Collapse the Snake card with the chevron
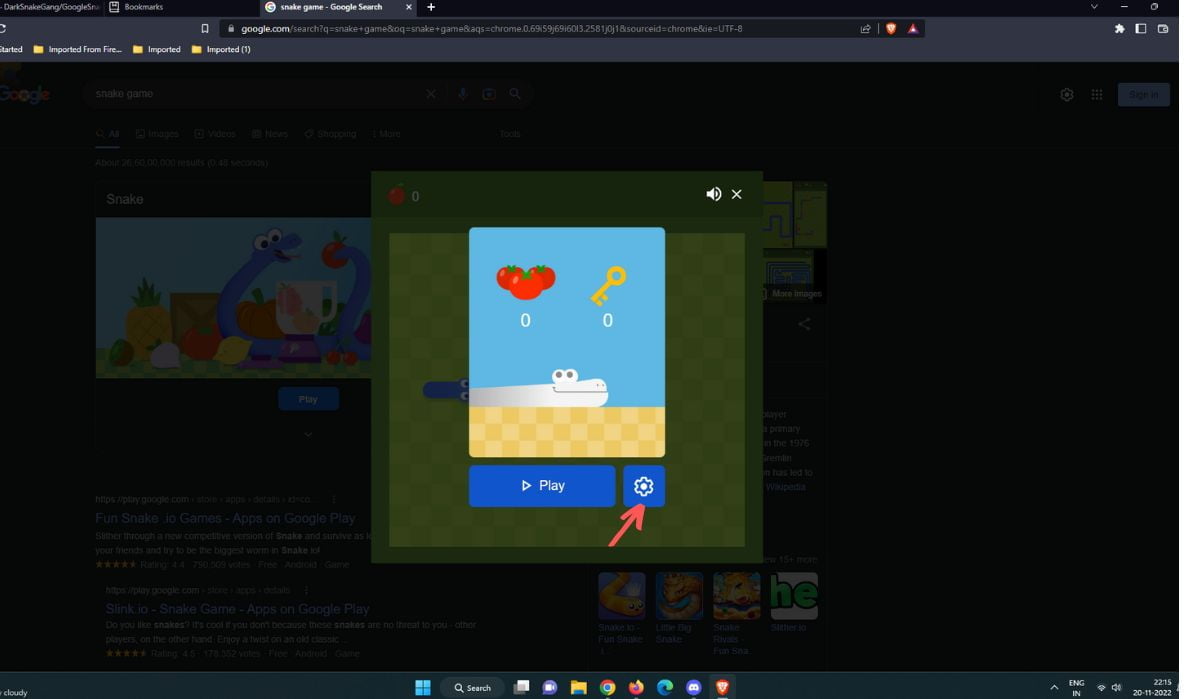This screenshot has height=699, width=1200. (308, 434)
